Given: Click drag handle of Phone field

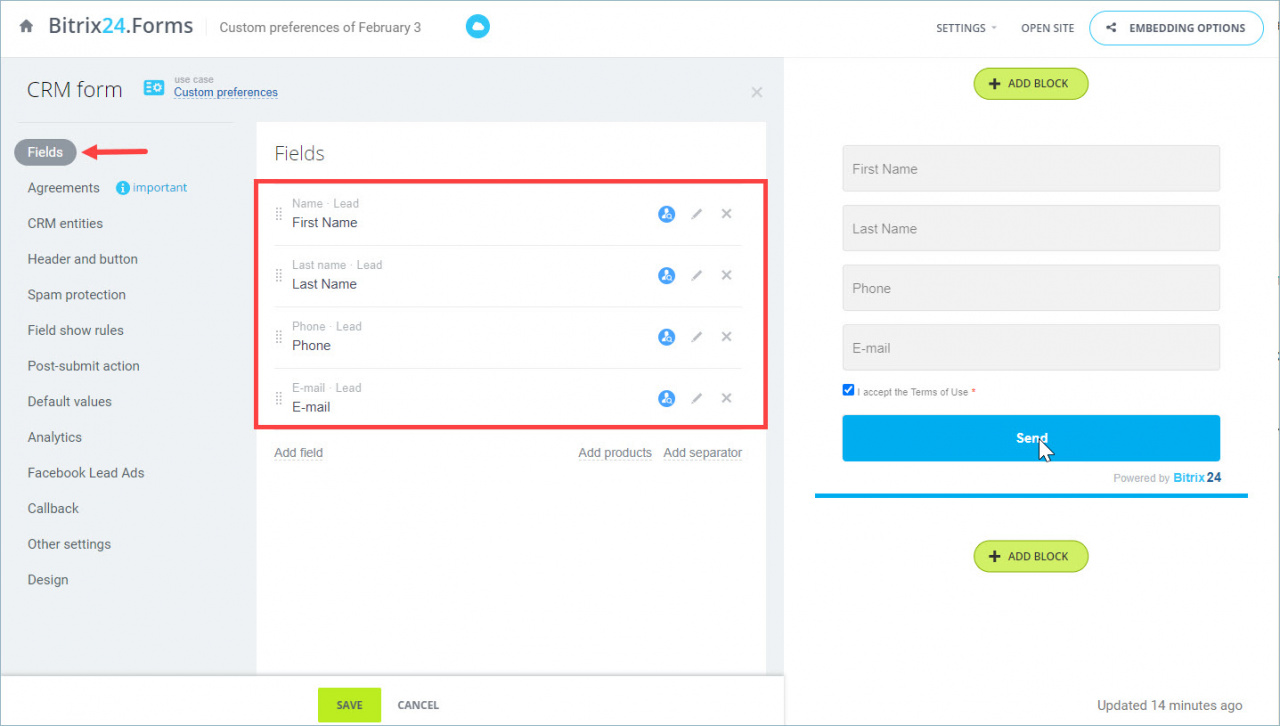Looking at the screenshot, I should (279, 337).
